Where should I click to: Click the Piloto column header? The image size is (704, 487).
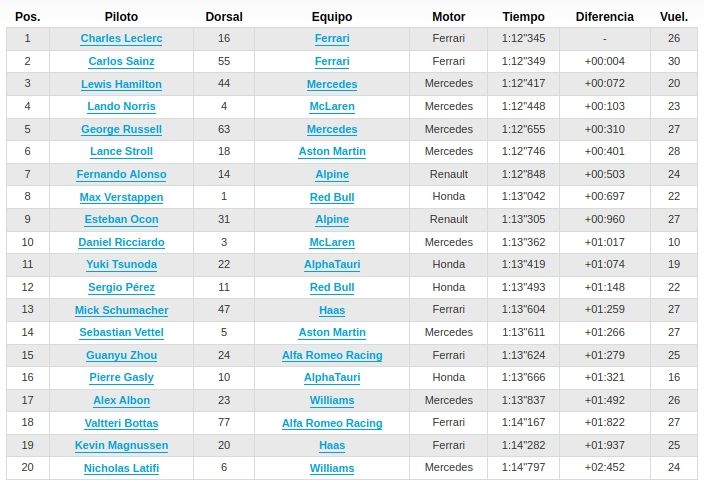(x=121, y=17)
